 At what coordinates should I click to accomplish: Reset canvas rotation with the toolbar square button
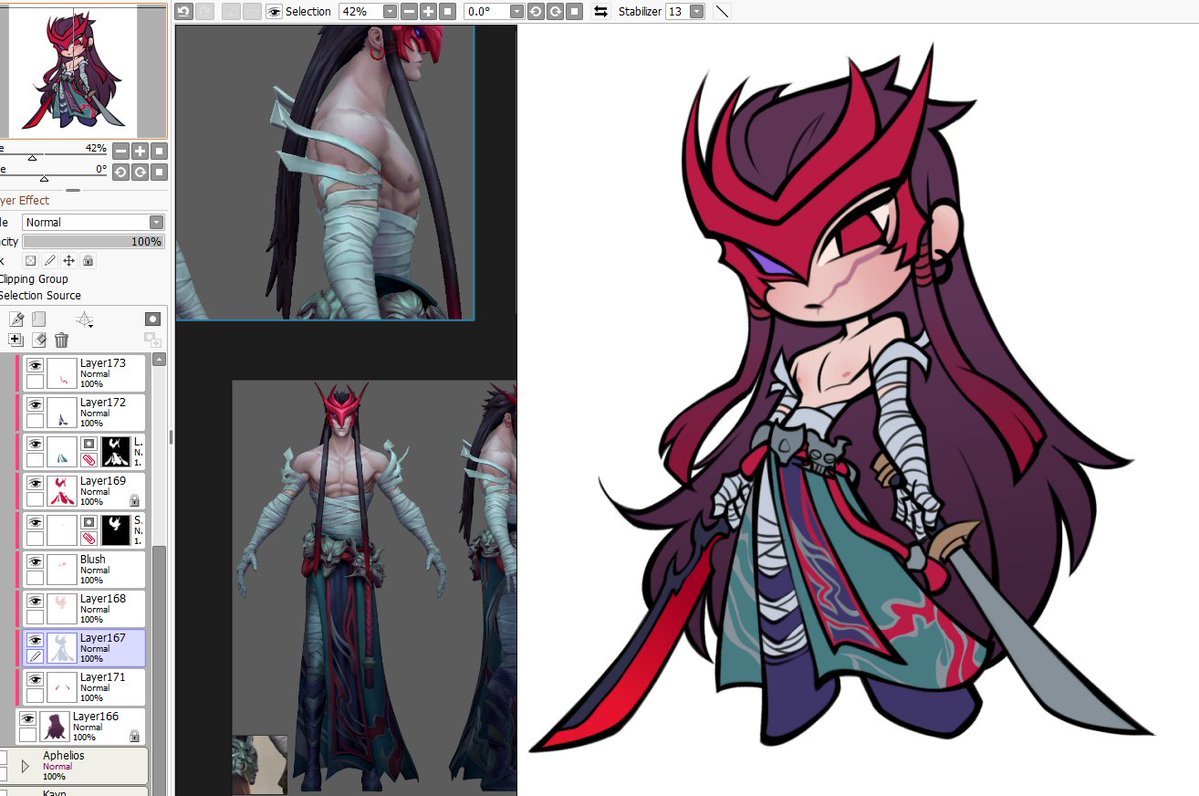[x=575, y=11]
